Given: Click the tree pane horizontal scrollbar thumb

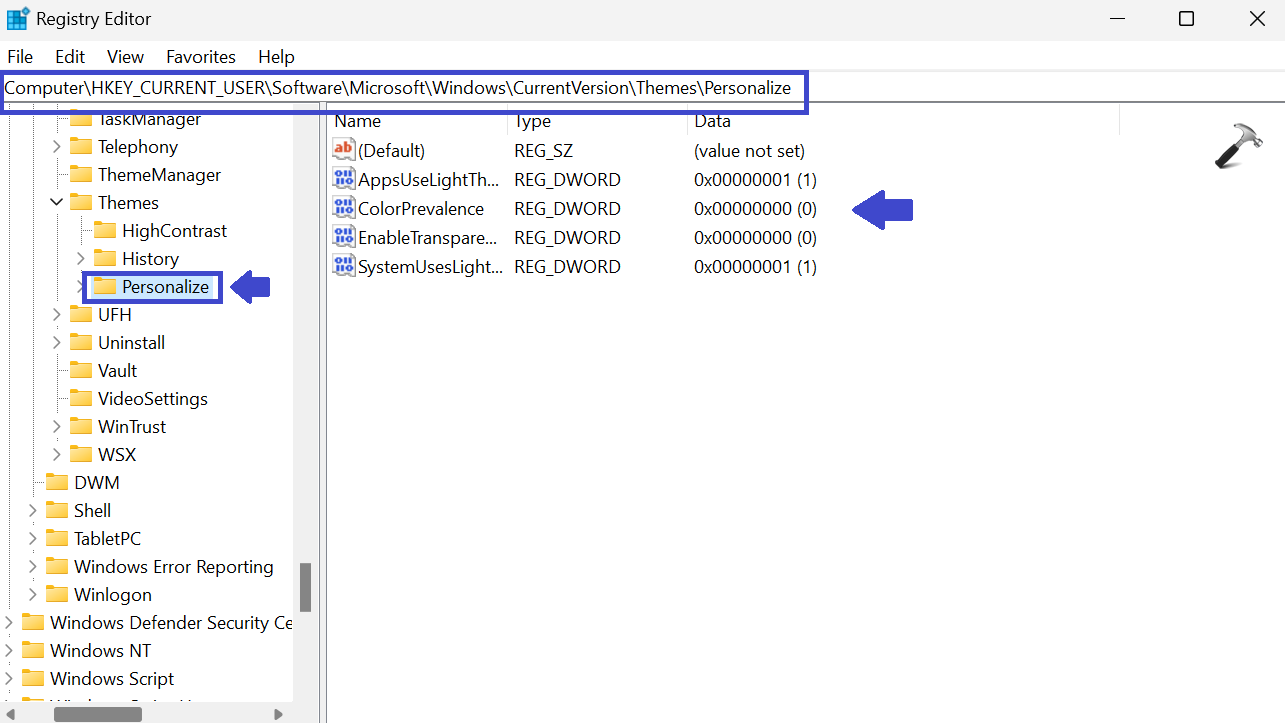Looking at the screenshot, I should [97, 714].
